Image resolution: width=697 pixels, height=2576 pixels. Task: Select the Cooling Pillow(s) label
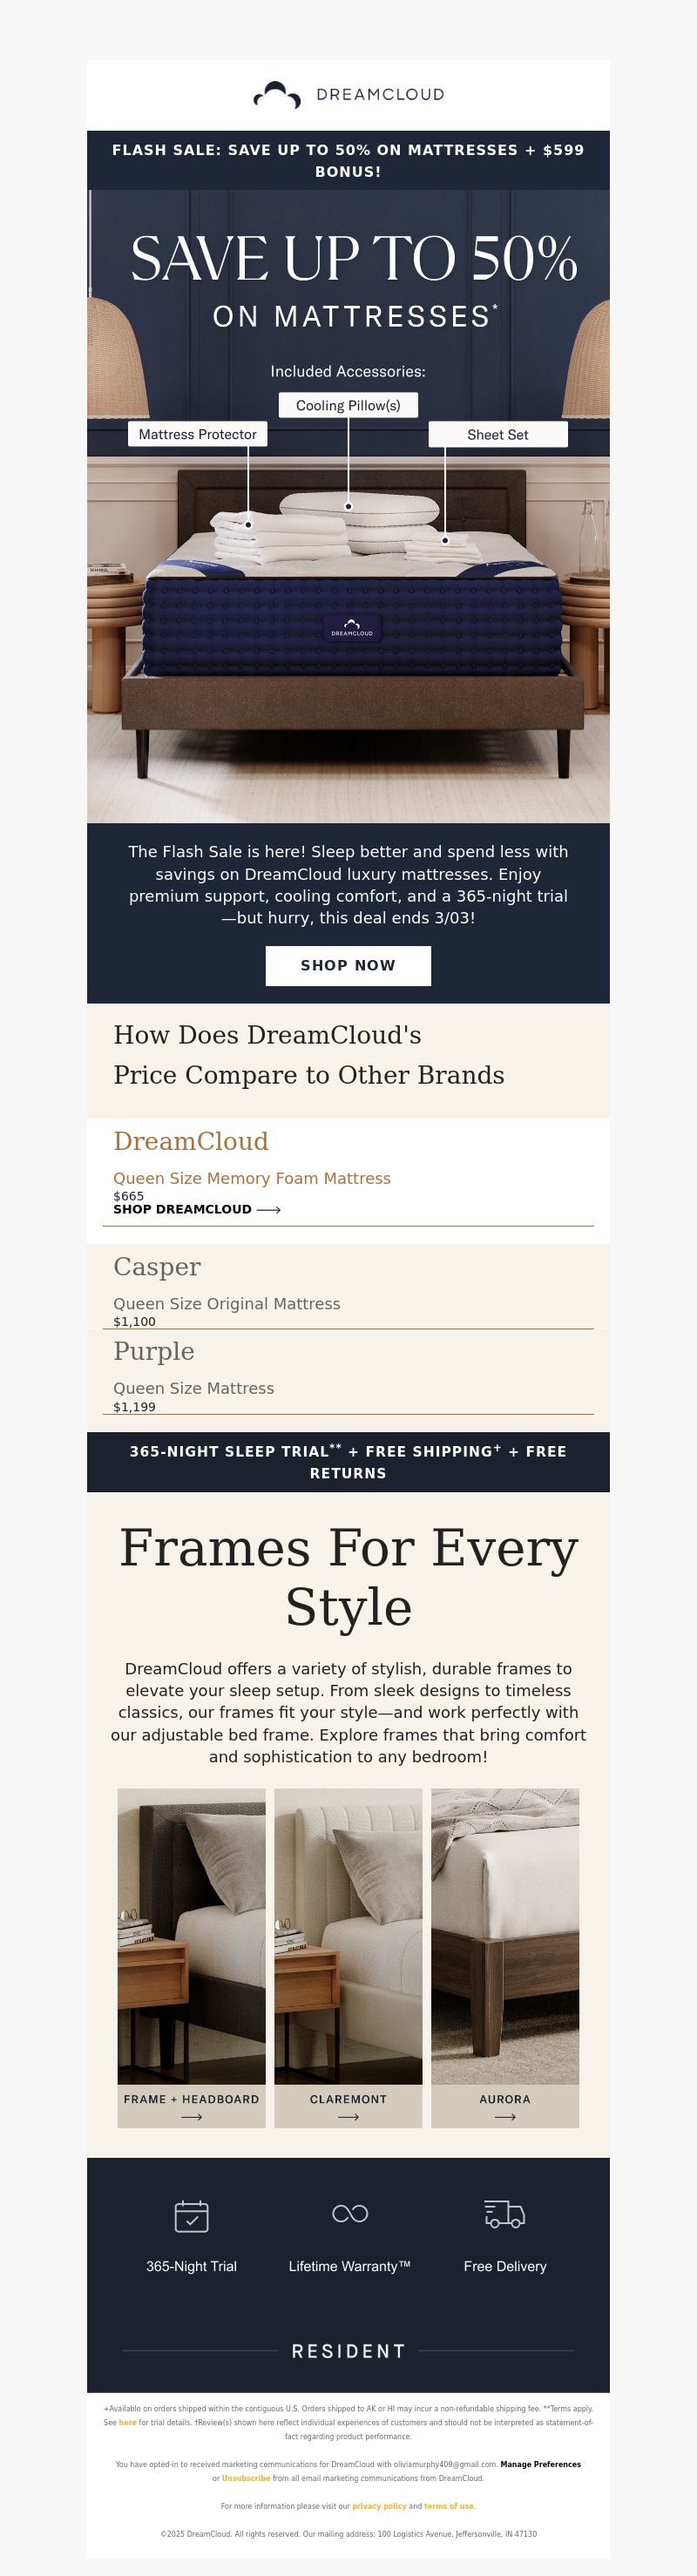348,405
